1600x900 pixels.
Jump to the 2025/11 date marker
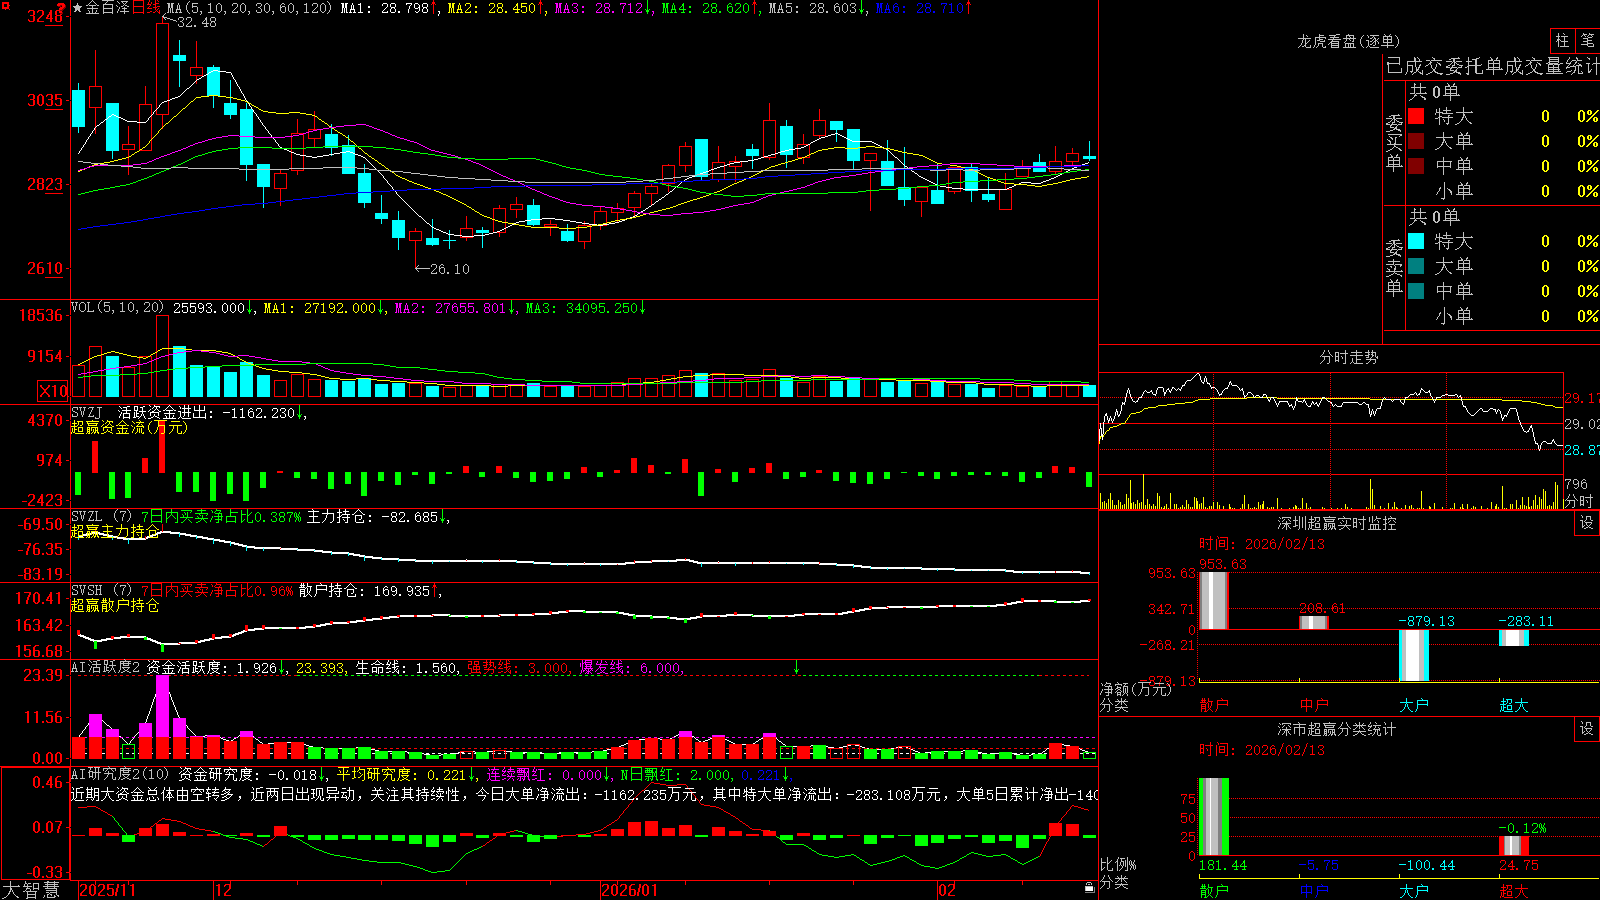click(107, 890)
